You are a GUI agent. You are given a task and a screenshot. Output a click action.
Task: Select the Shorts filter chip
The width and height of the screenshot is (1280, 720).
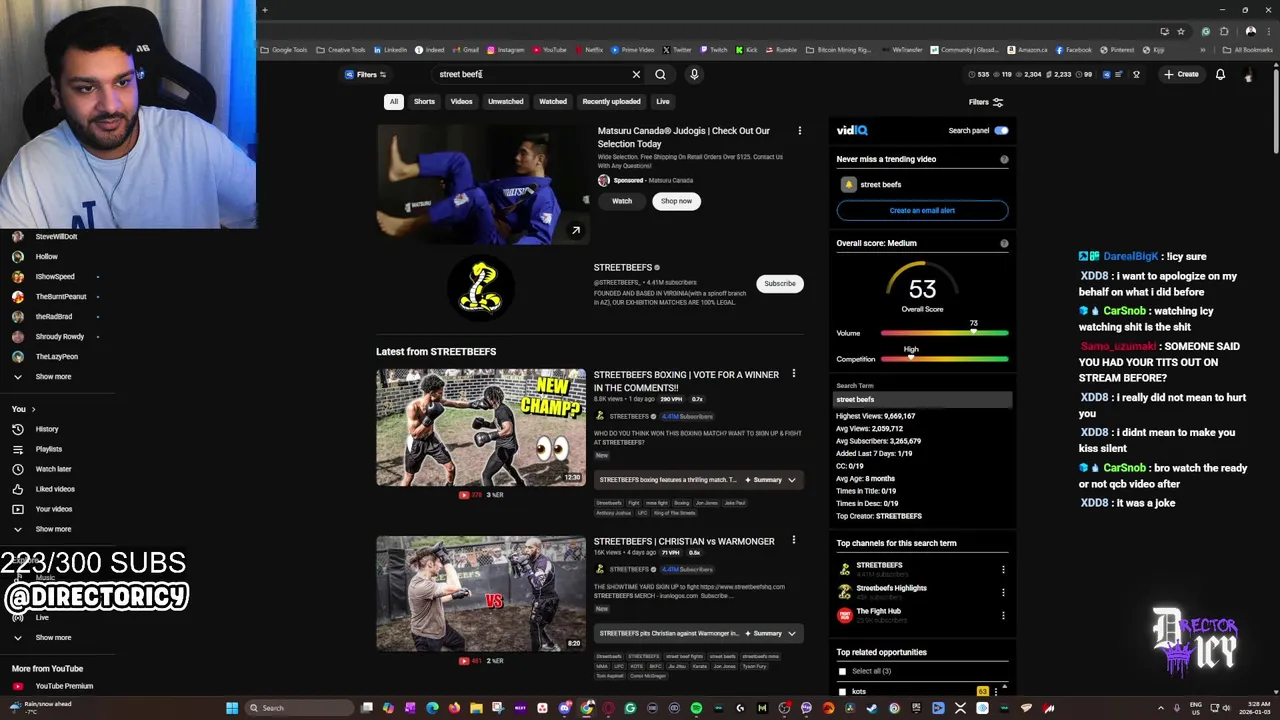[424, 102]
